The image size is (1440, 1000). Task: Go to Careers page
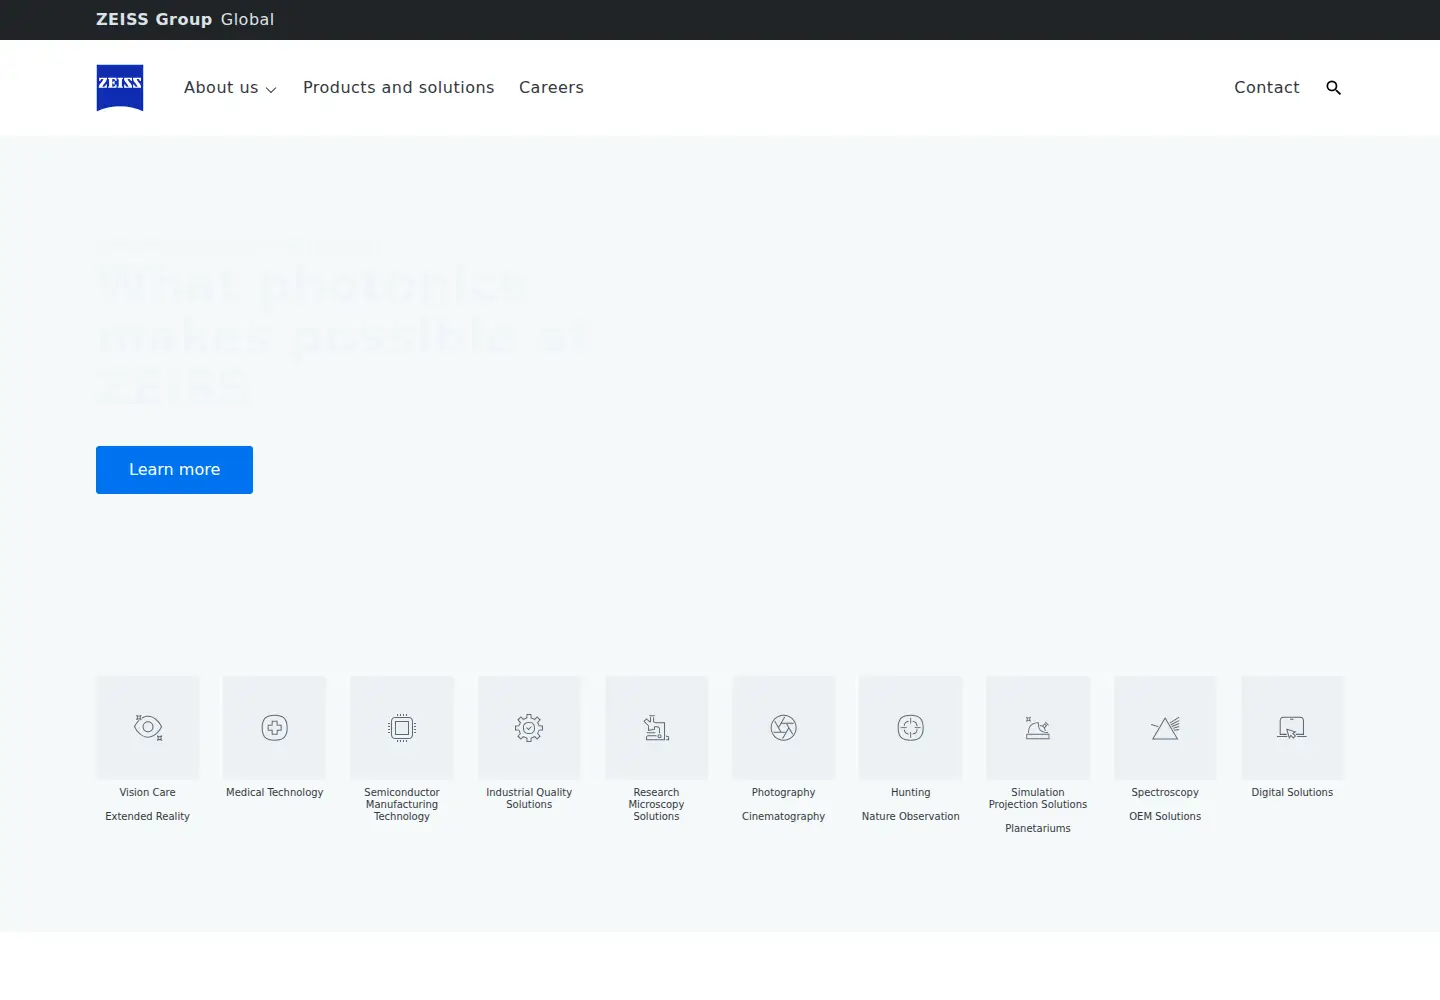[x=551, y=87]
